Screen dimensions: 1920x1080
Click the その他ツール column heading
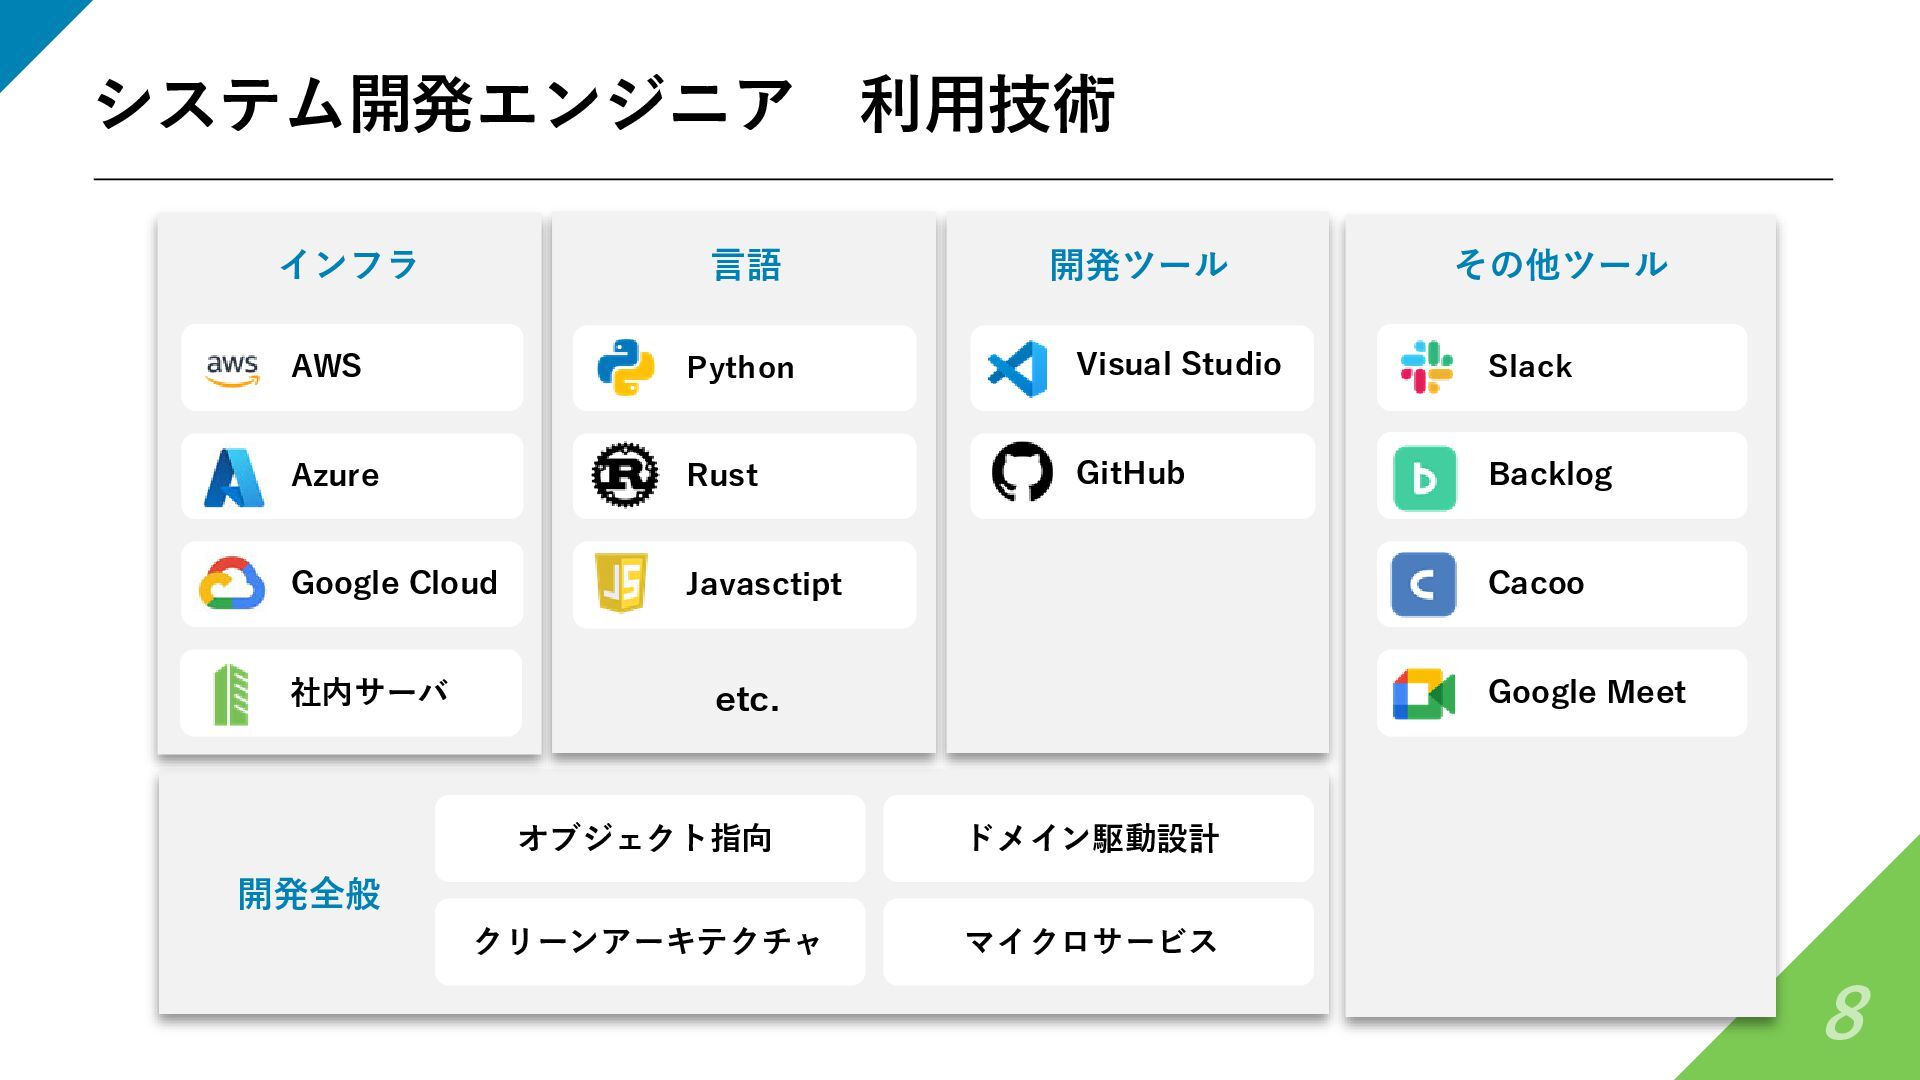[1560, 265]
